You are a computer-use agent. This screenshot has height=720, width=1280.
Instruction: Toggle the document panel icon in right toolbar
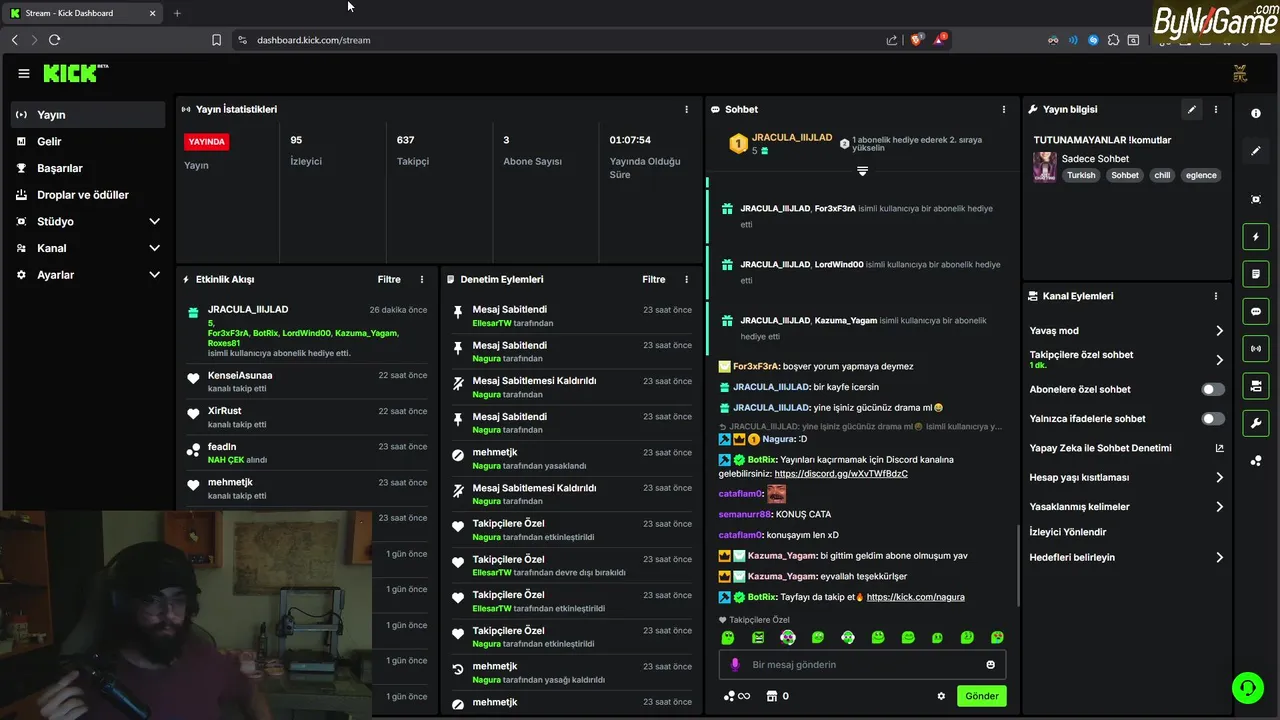point(1256,274)
